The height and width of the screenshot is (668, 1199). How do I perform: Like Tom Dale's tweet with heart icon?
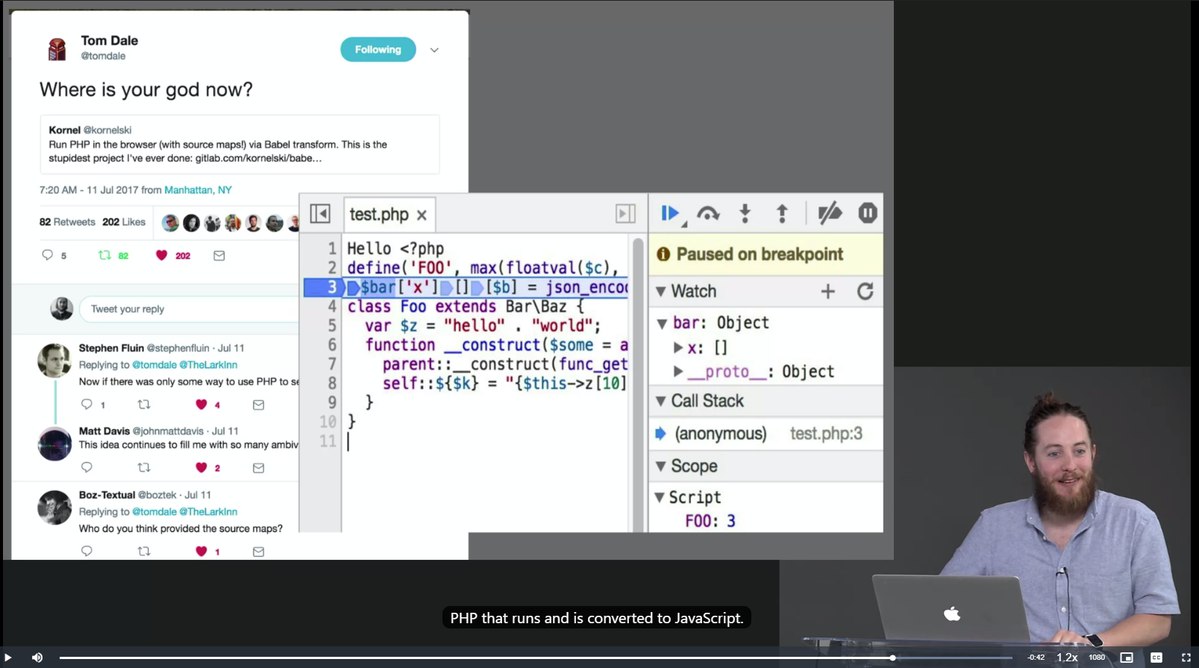tap(161, 255)
